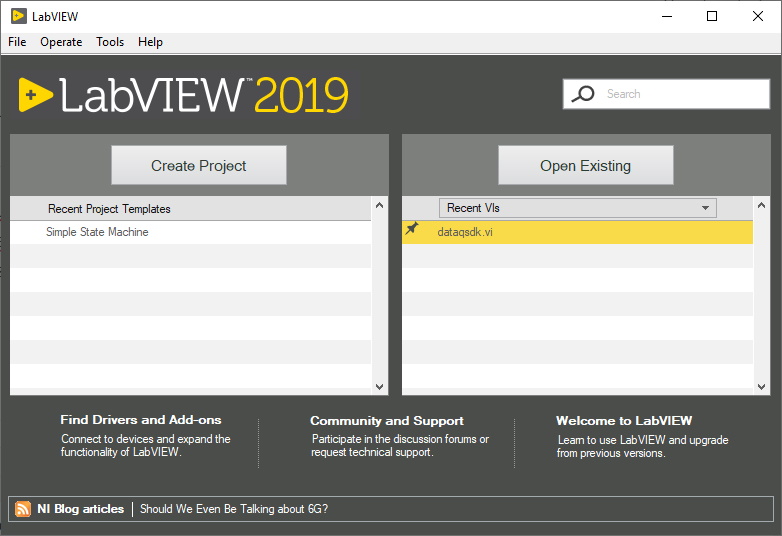
Task: Open the 6G blog article headline
Action: [x=234, y=509]
